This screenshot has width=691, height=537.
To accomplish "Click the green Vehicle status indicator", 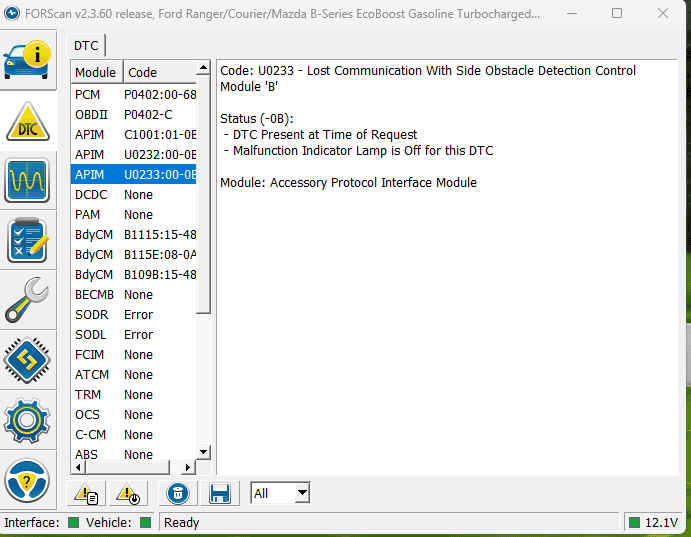I will pyautogui.click(x=145, y=523).
